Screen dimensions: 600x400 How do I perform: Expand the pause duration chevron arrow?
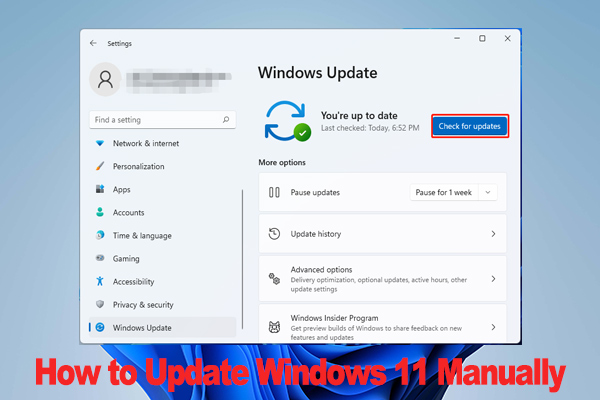point(488,193)
